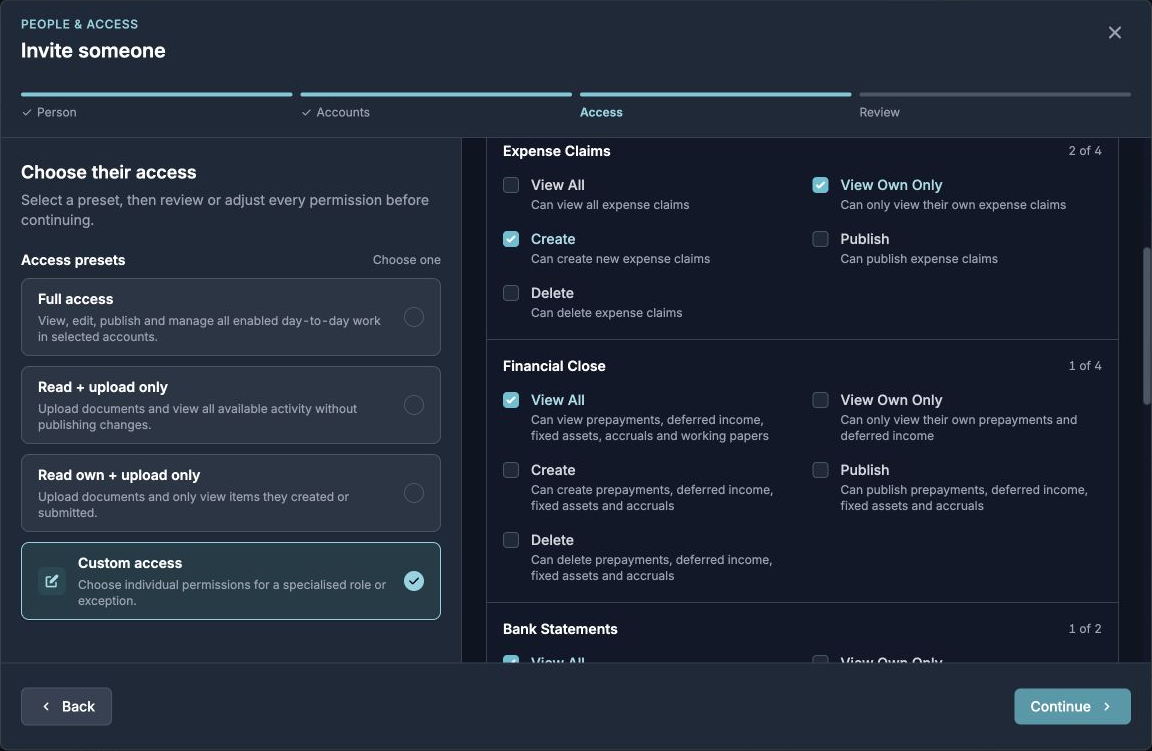The height and width of the screenshot is (751, 1152).
Task: Click the selected Custom access radio checkmark
Action: point(414,581)
